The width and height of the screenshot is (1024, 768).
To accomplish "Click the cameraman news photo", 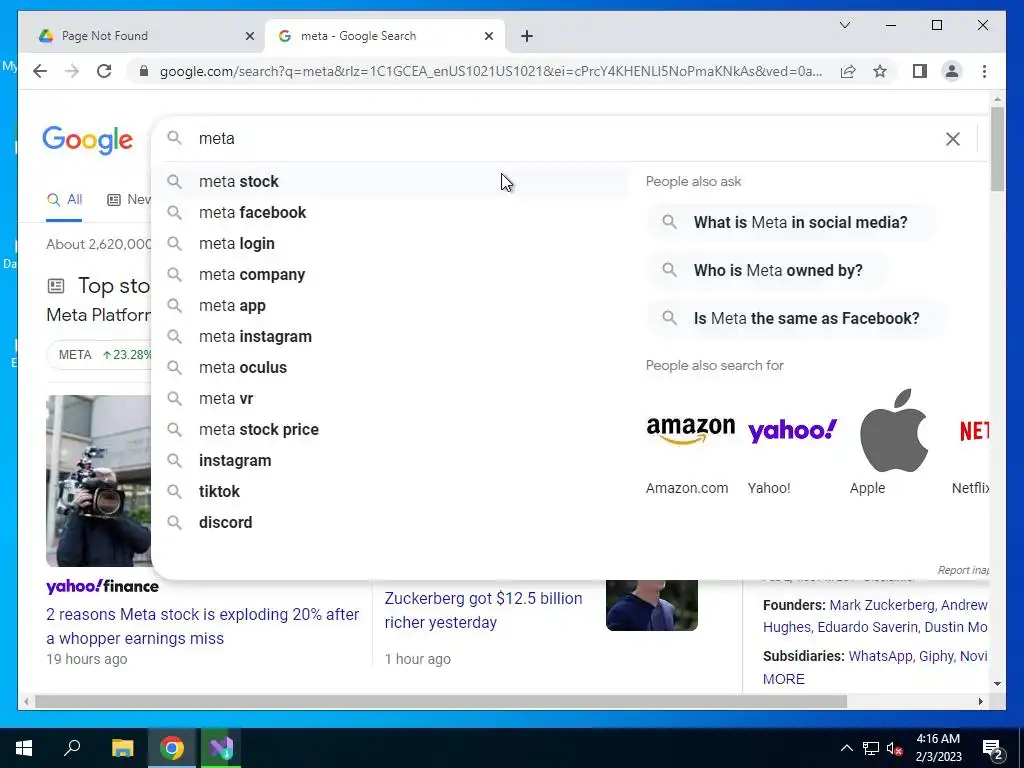I will pyautogui.click(x=99, y=481).
